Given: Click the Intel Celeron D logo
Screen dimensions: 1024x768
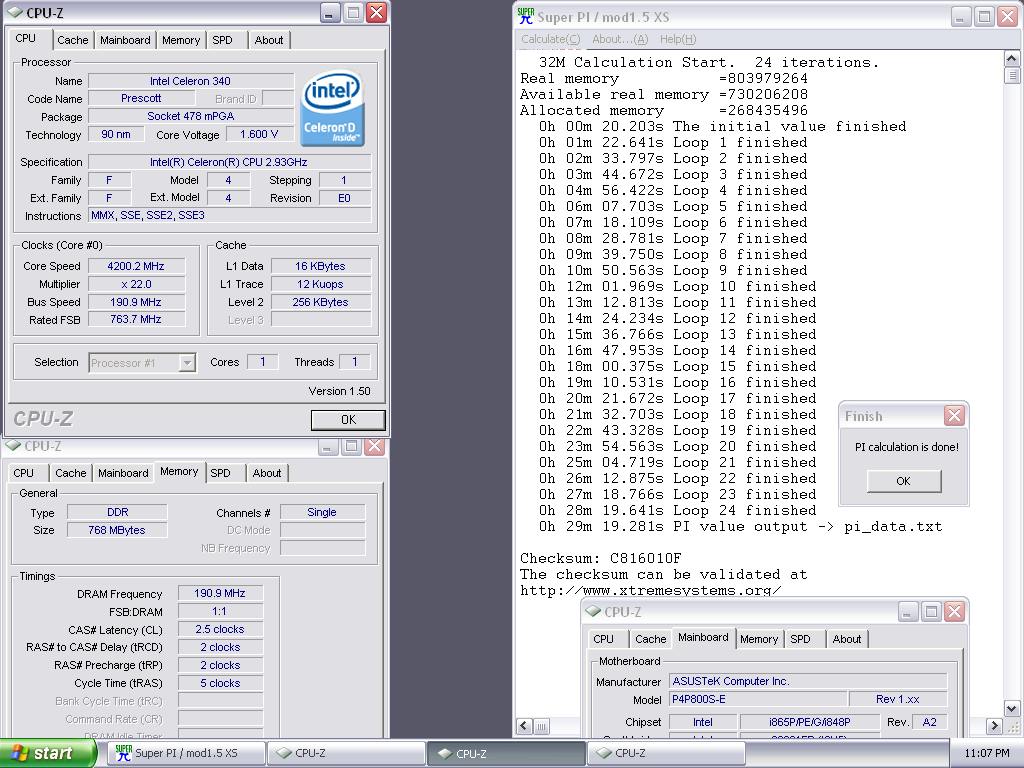Looking at the screenshot, I should click(x=332, y=108).
